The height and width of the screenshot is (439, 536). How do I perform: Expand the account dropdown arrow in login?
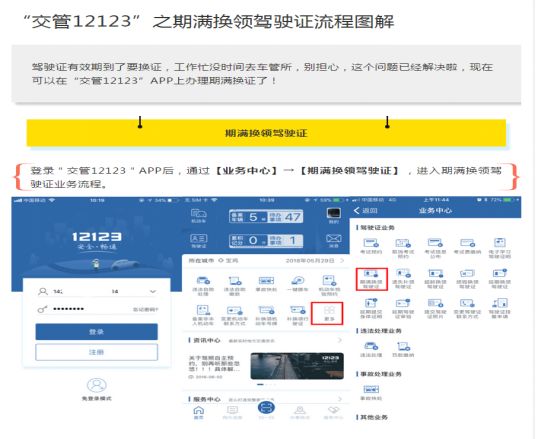click(x=153, y=291)
